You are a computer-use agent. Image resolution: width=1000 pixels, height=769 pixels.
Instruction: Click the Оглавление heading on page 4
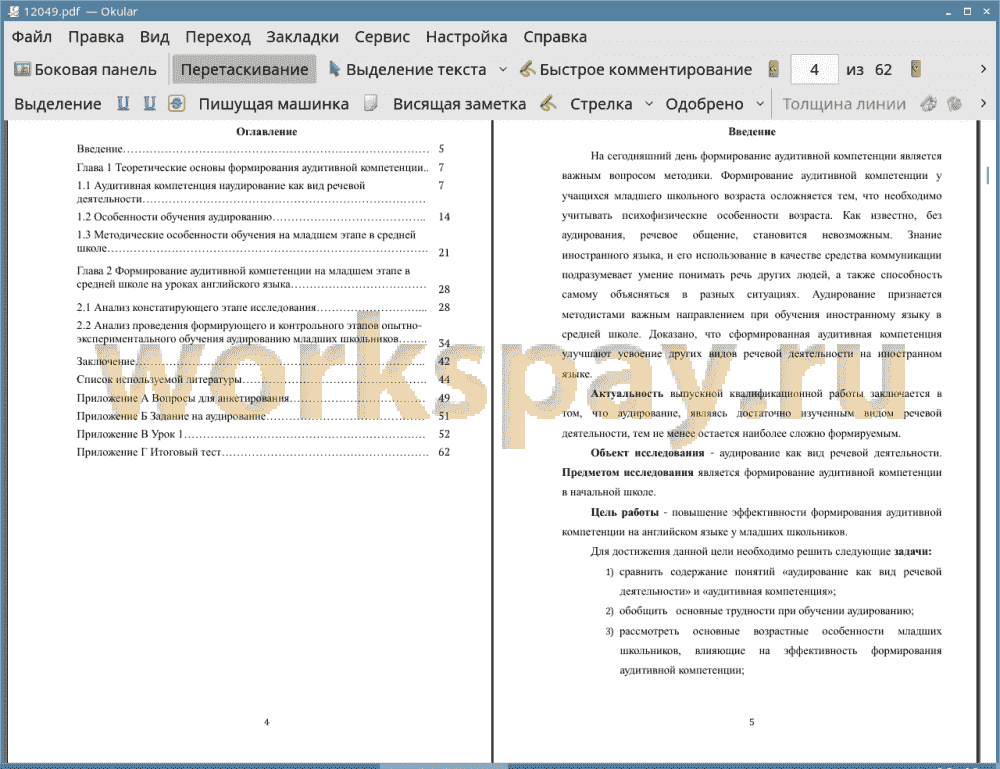[x=267, y=132]
